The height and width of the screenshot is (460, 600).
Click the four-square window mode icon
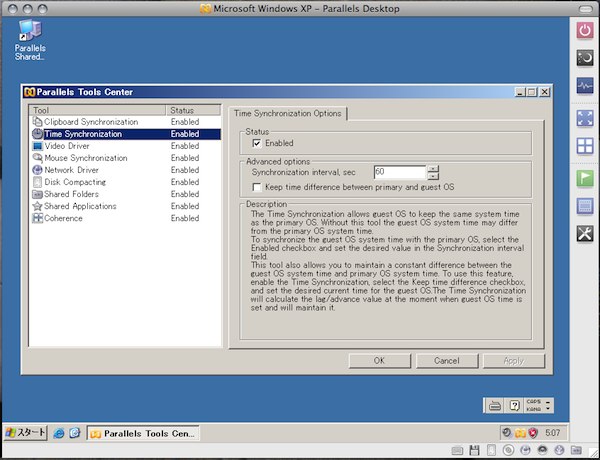tap(585, 146)
